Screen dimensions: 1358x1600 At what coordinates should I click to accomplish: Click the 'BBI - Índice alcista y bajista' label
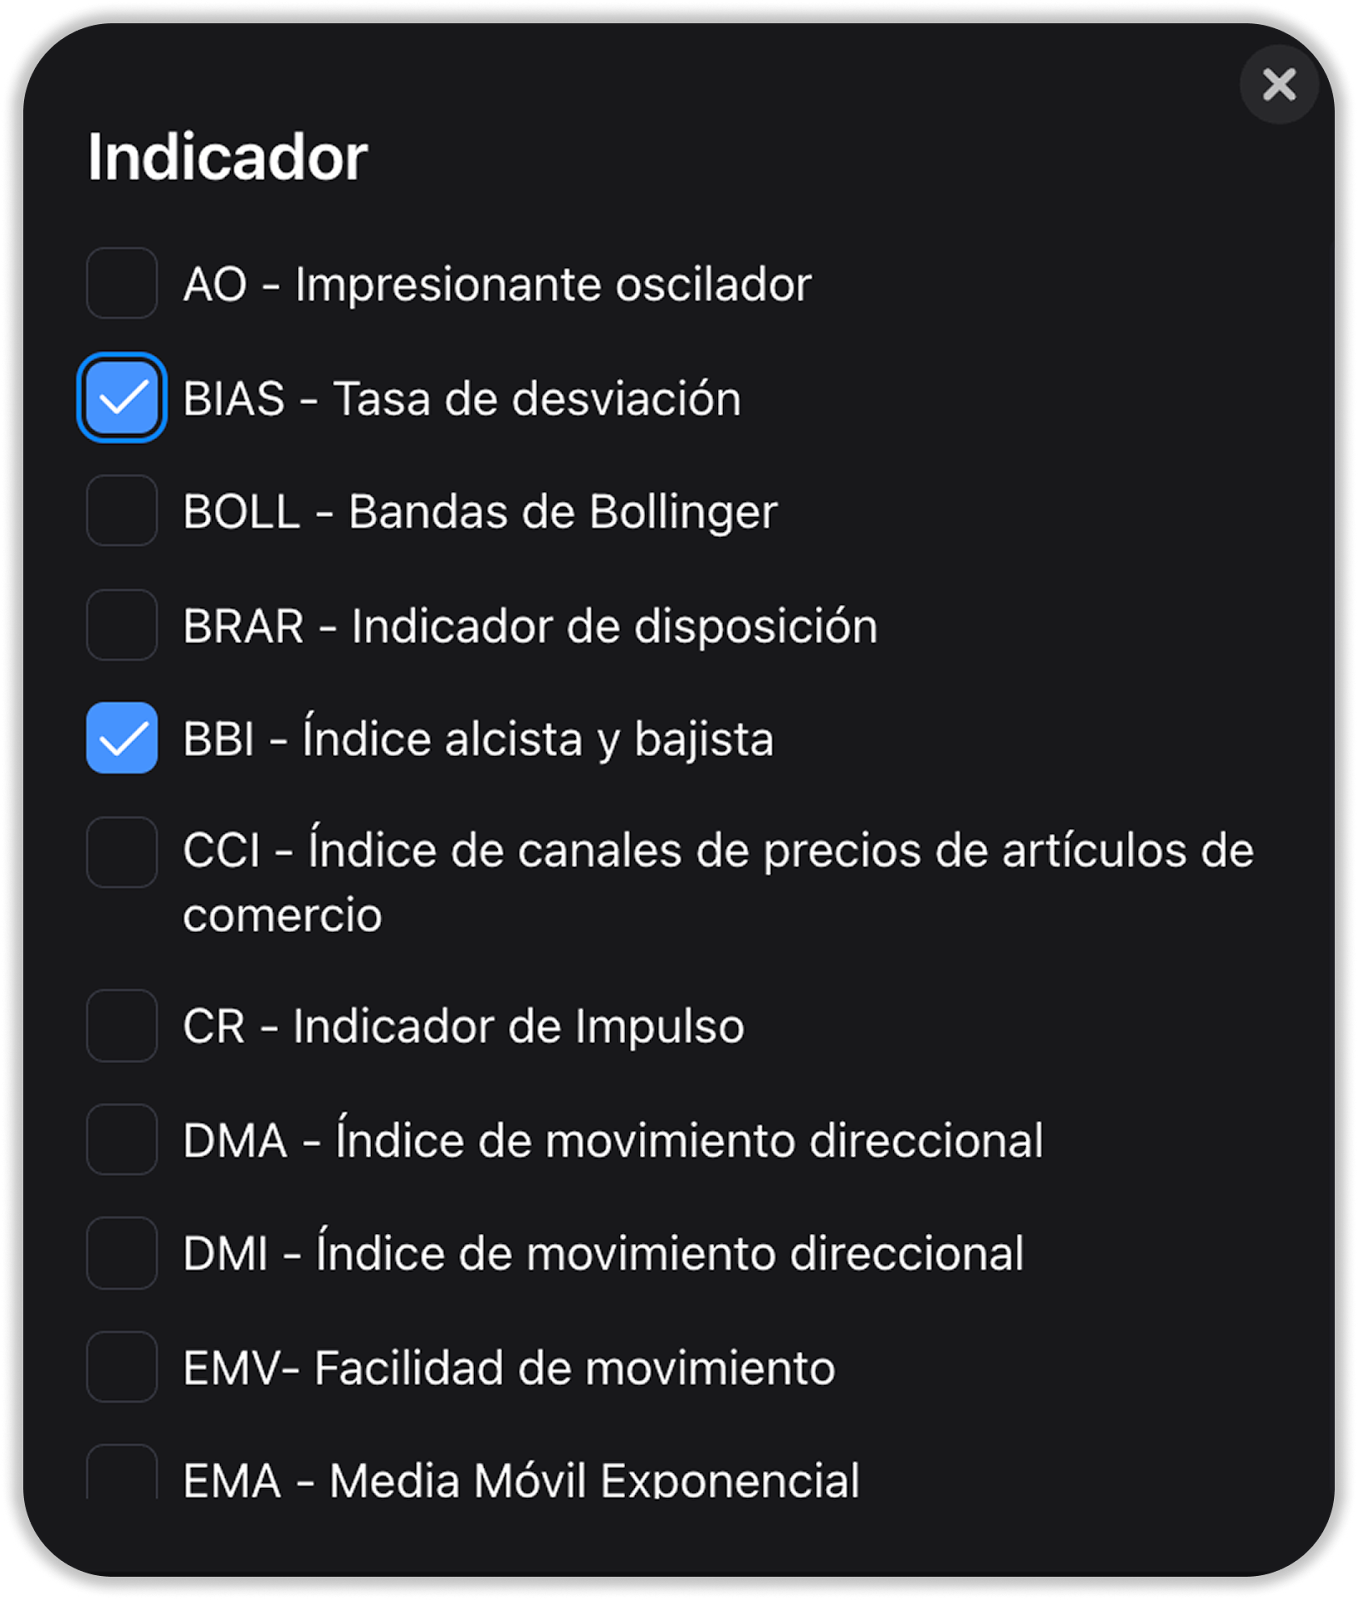pos(478,740)
